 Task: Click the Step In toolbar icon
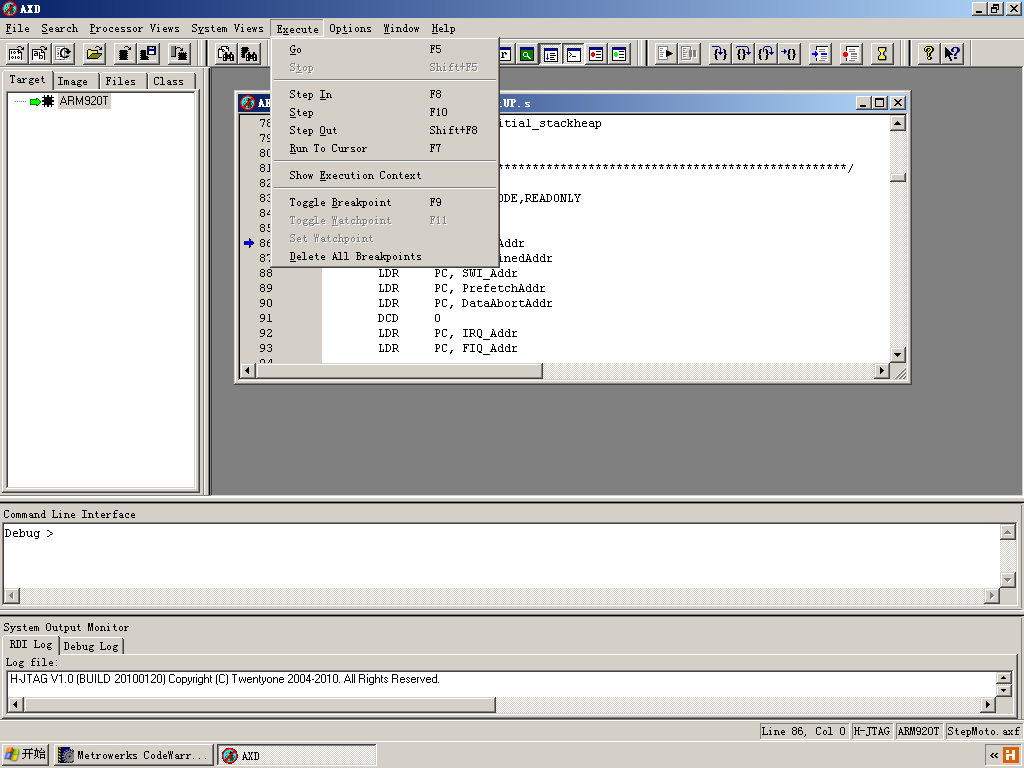[x=720, y=54]
